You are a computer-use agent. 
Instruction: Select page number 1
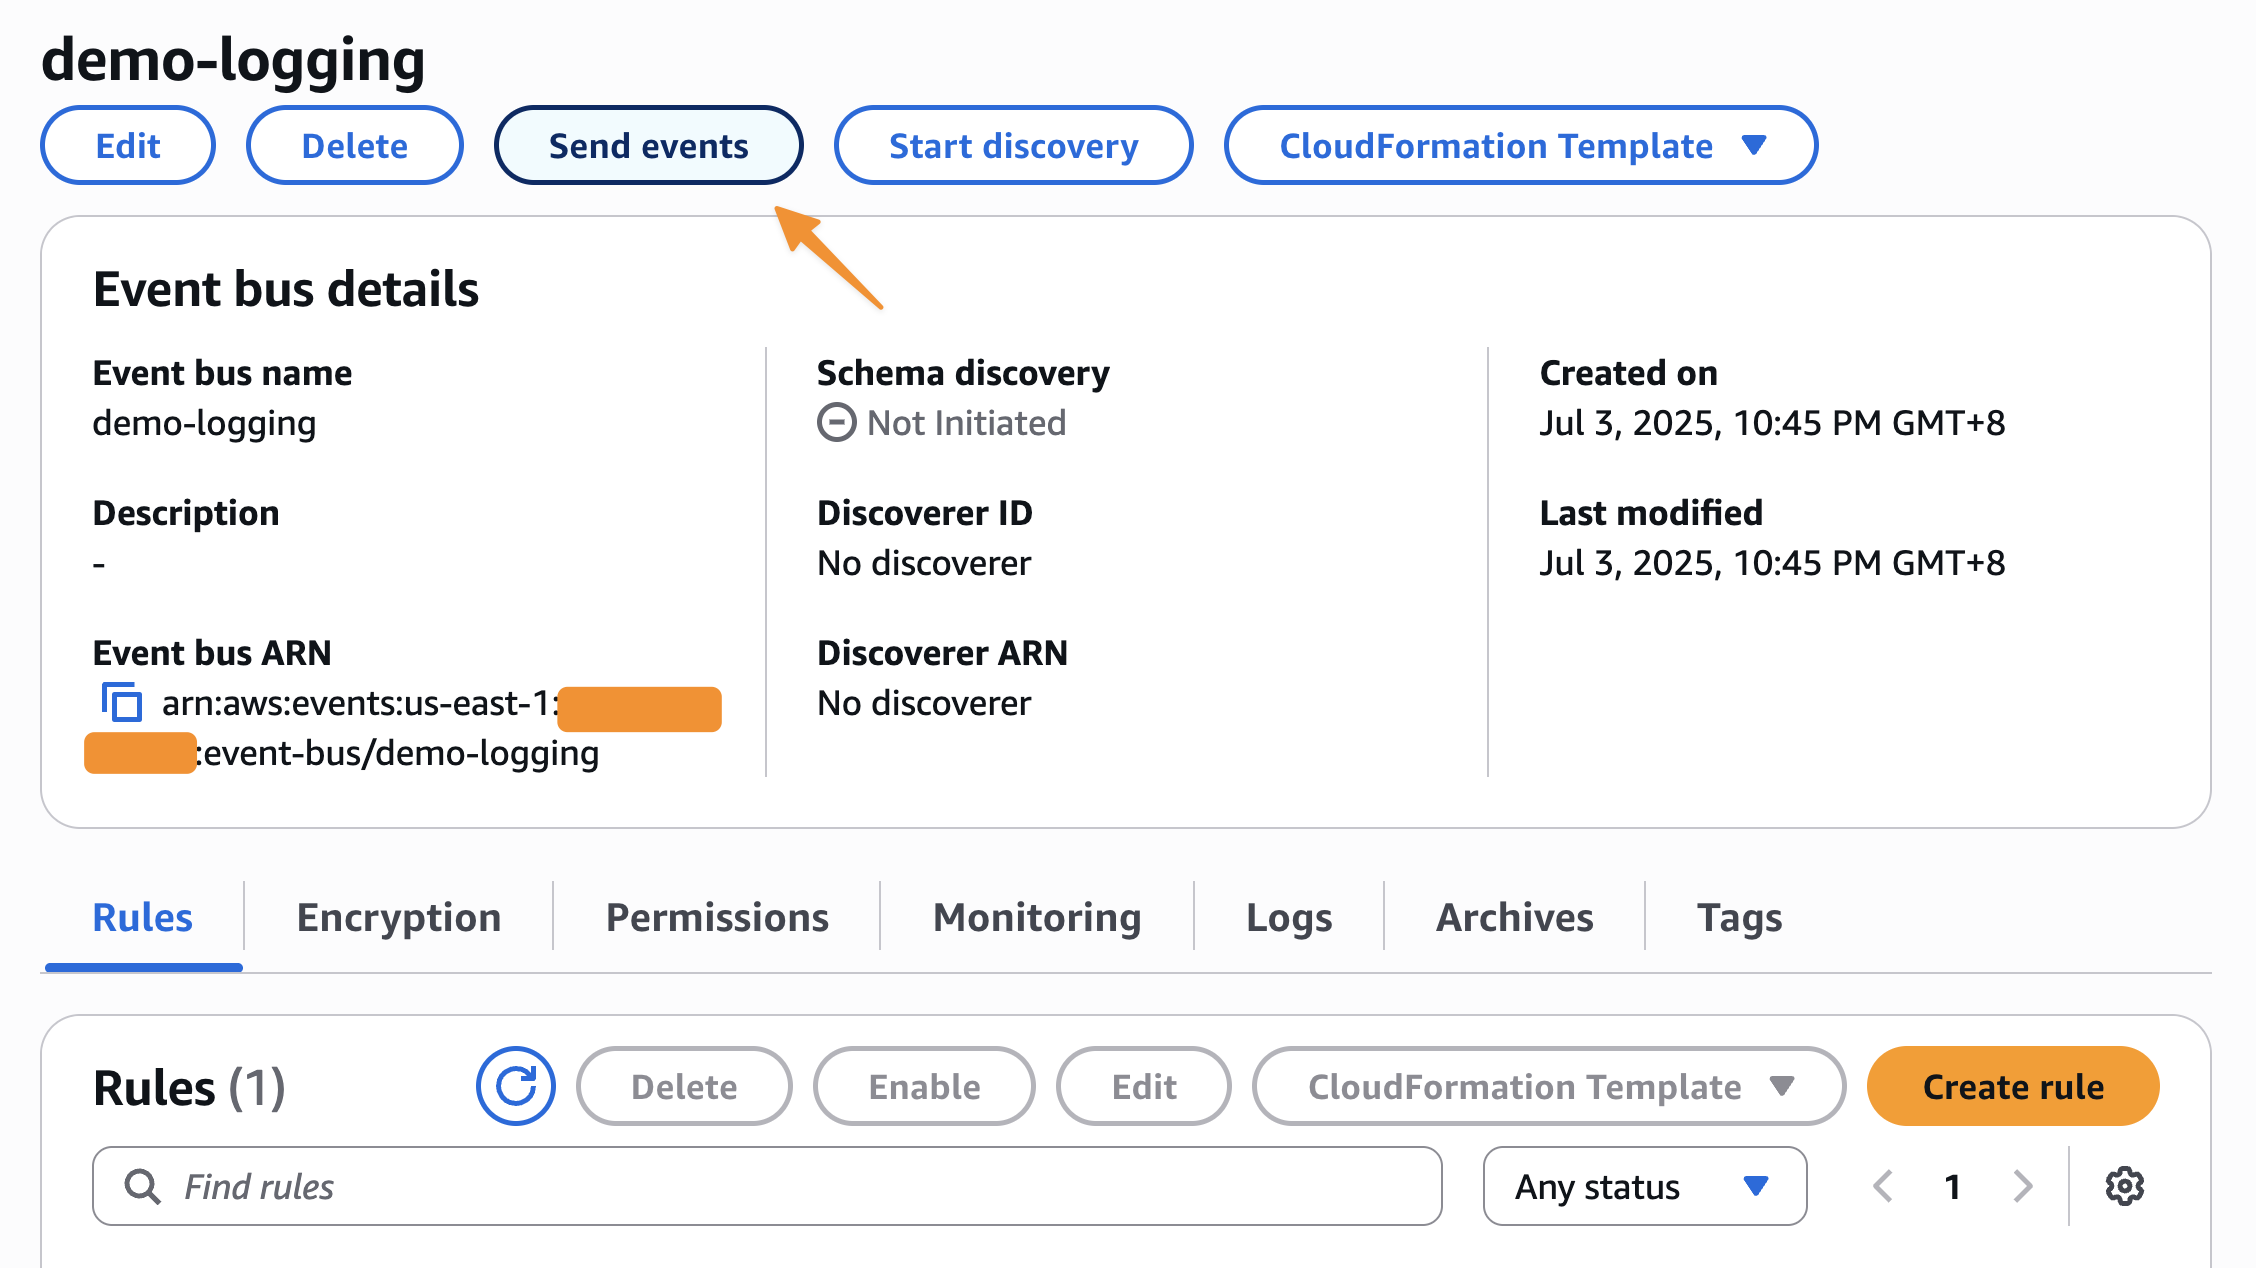point(1952,1186)
